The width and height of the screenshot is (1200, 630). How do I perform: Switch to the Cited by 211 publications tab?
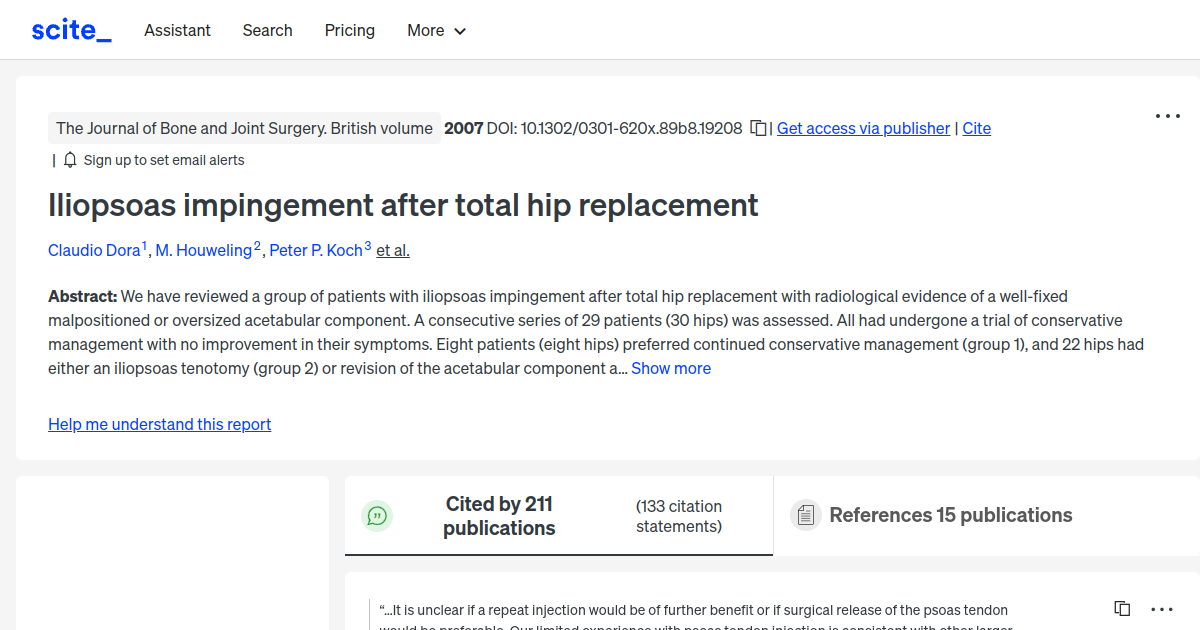[x=499, y=515]
